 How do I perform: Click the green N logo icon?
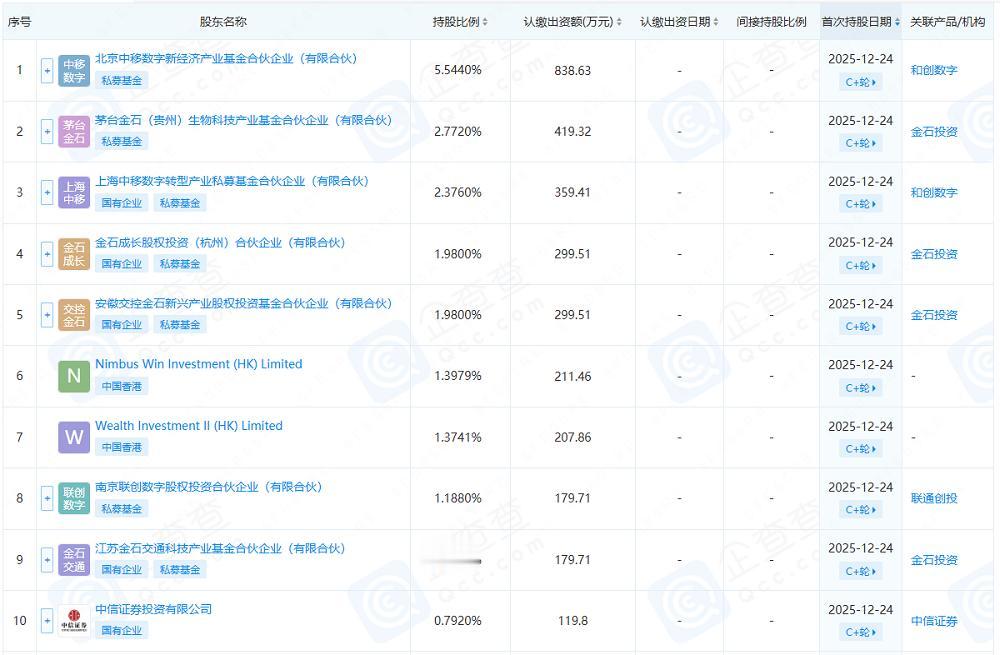(74, 376)
